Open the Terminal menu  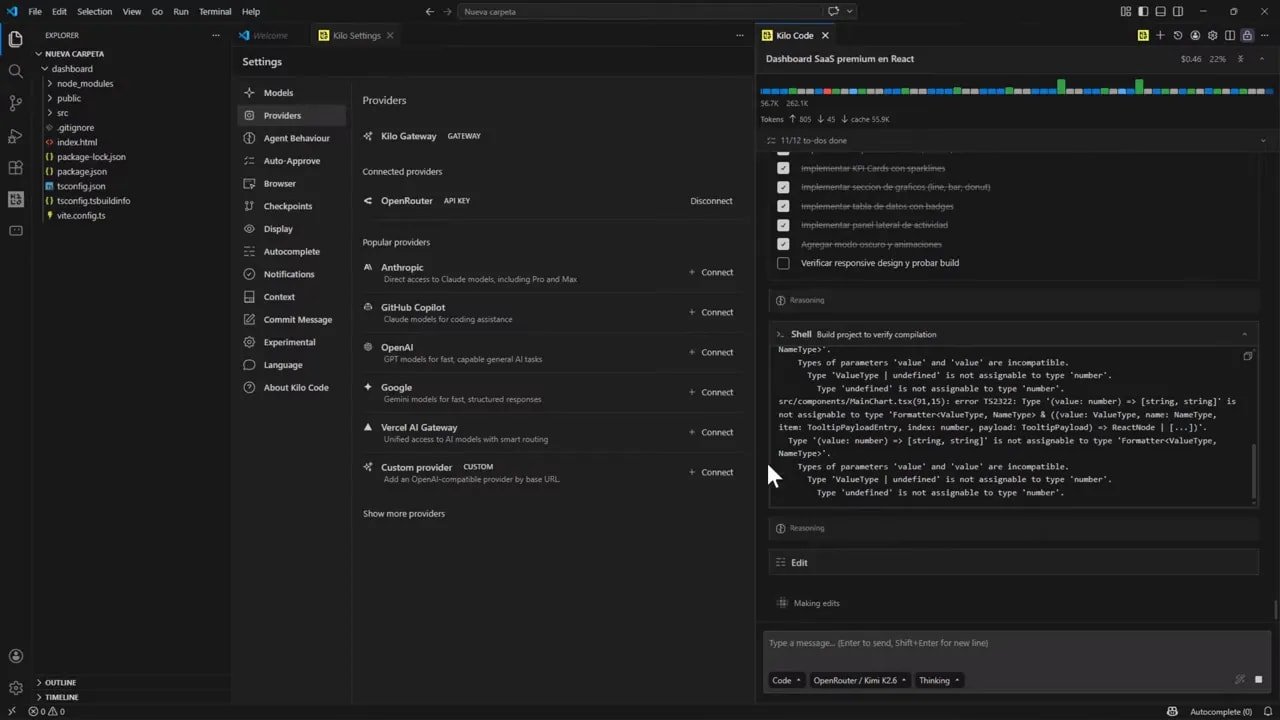tap(215, 11)
